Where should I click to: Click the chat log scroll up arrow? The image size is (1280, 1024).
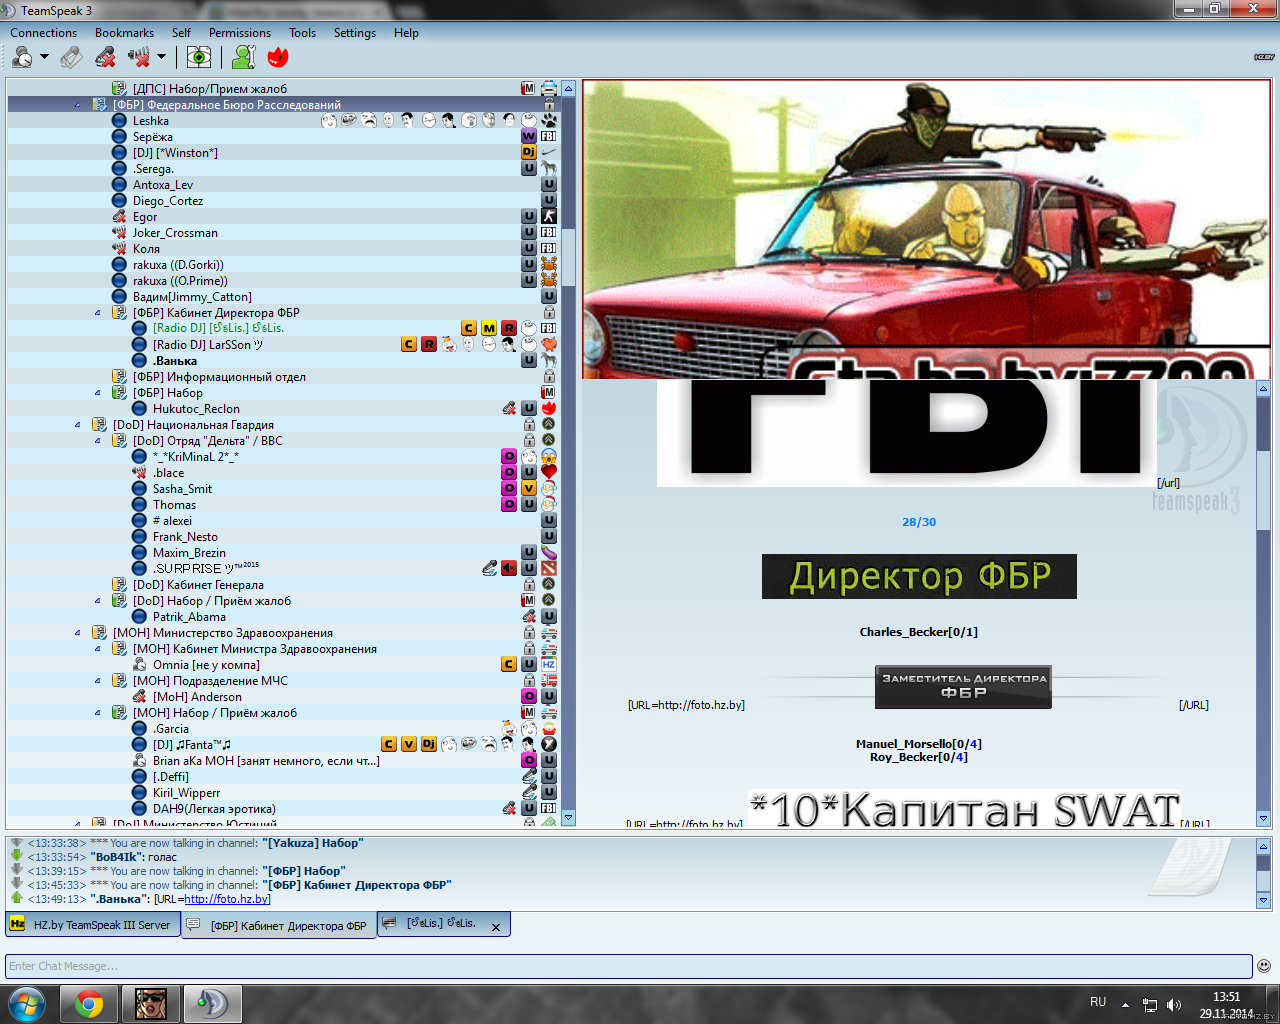point(1263,846)
